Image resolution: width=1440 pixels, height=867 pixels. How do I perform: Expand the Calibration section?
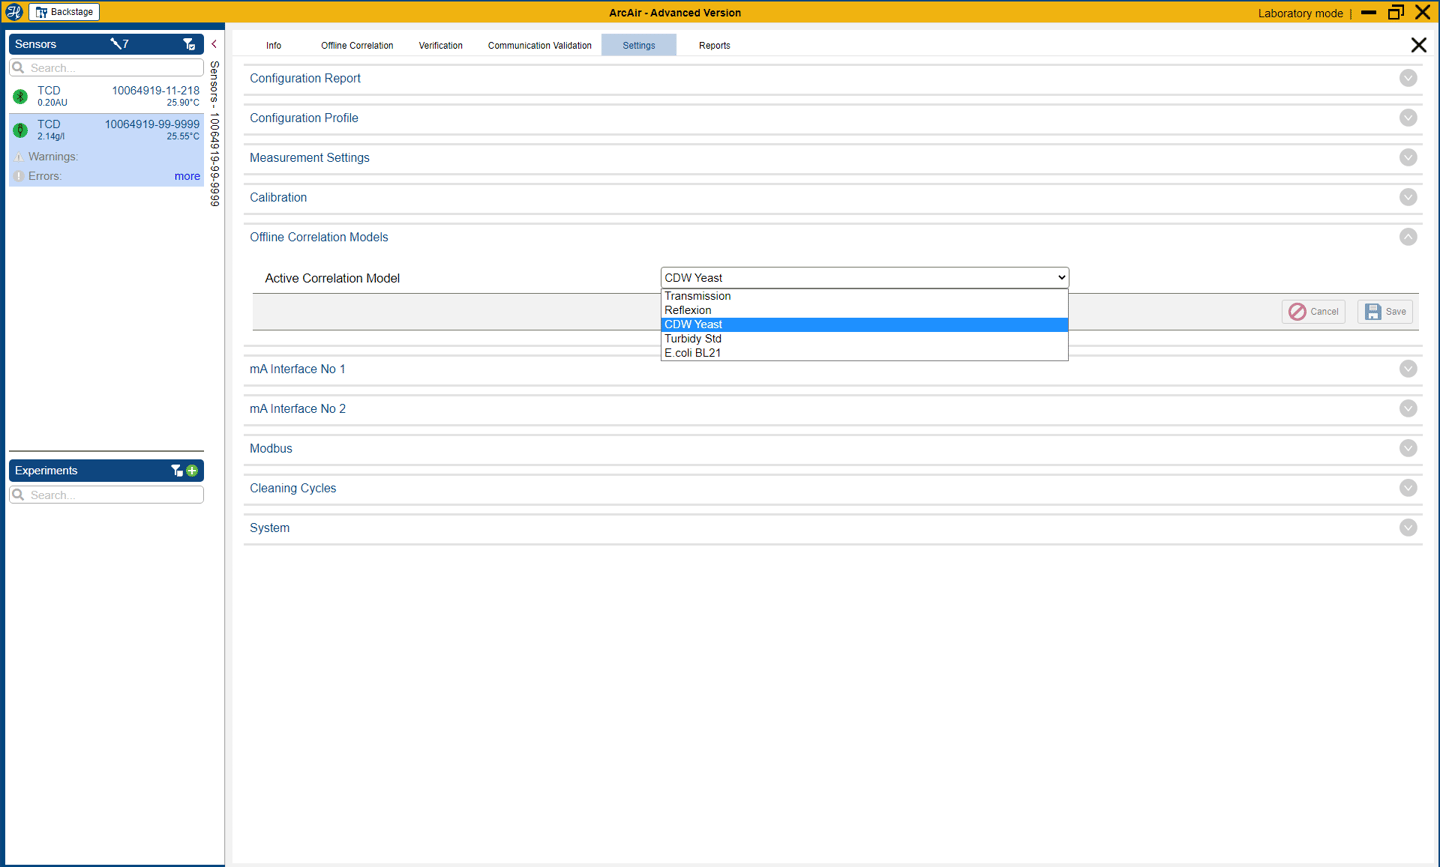pyautogui.click(x=1408, y=197)
